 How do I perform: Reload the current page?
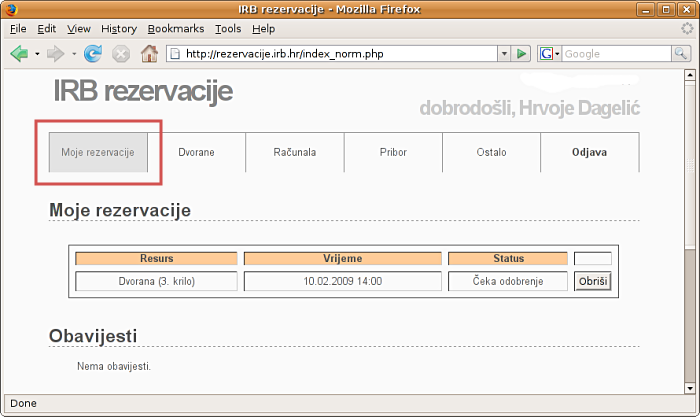click(93, 53)
